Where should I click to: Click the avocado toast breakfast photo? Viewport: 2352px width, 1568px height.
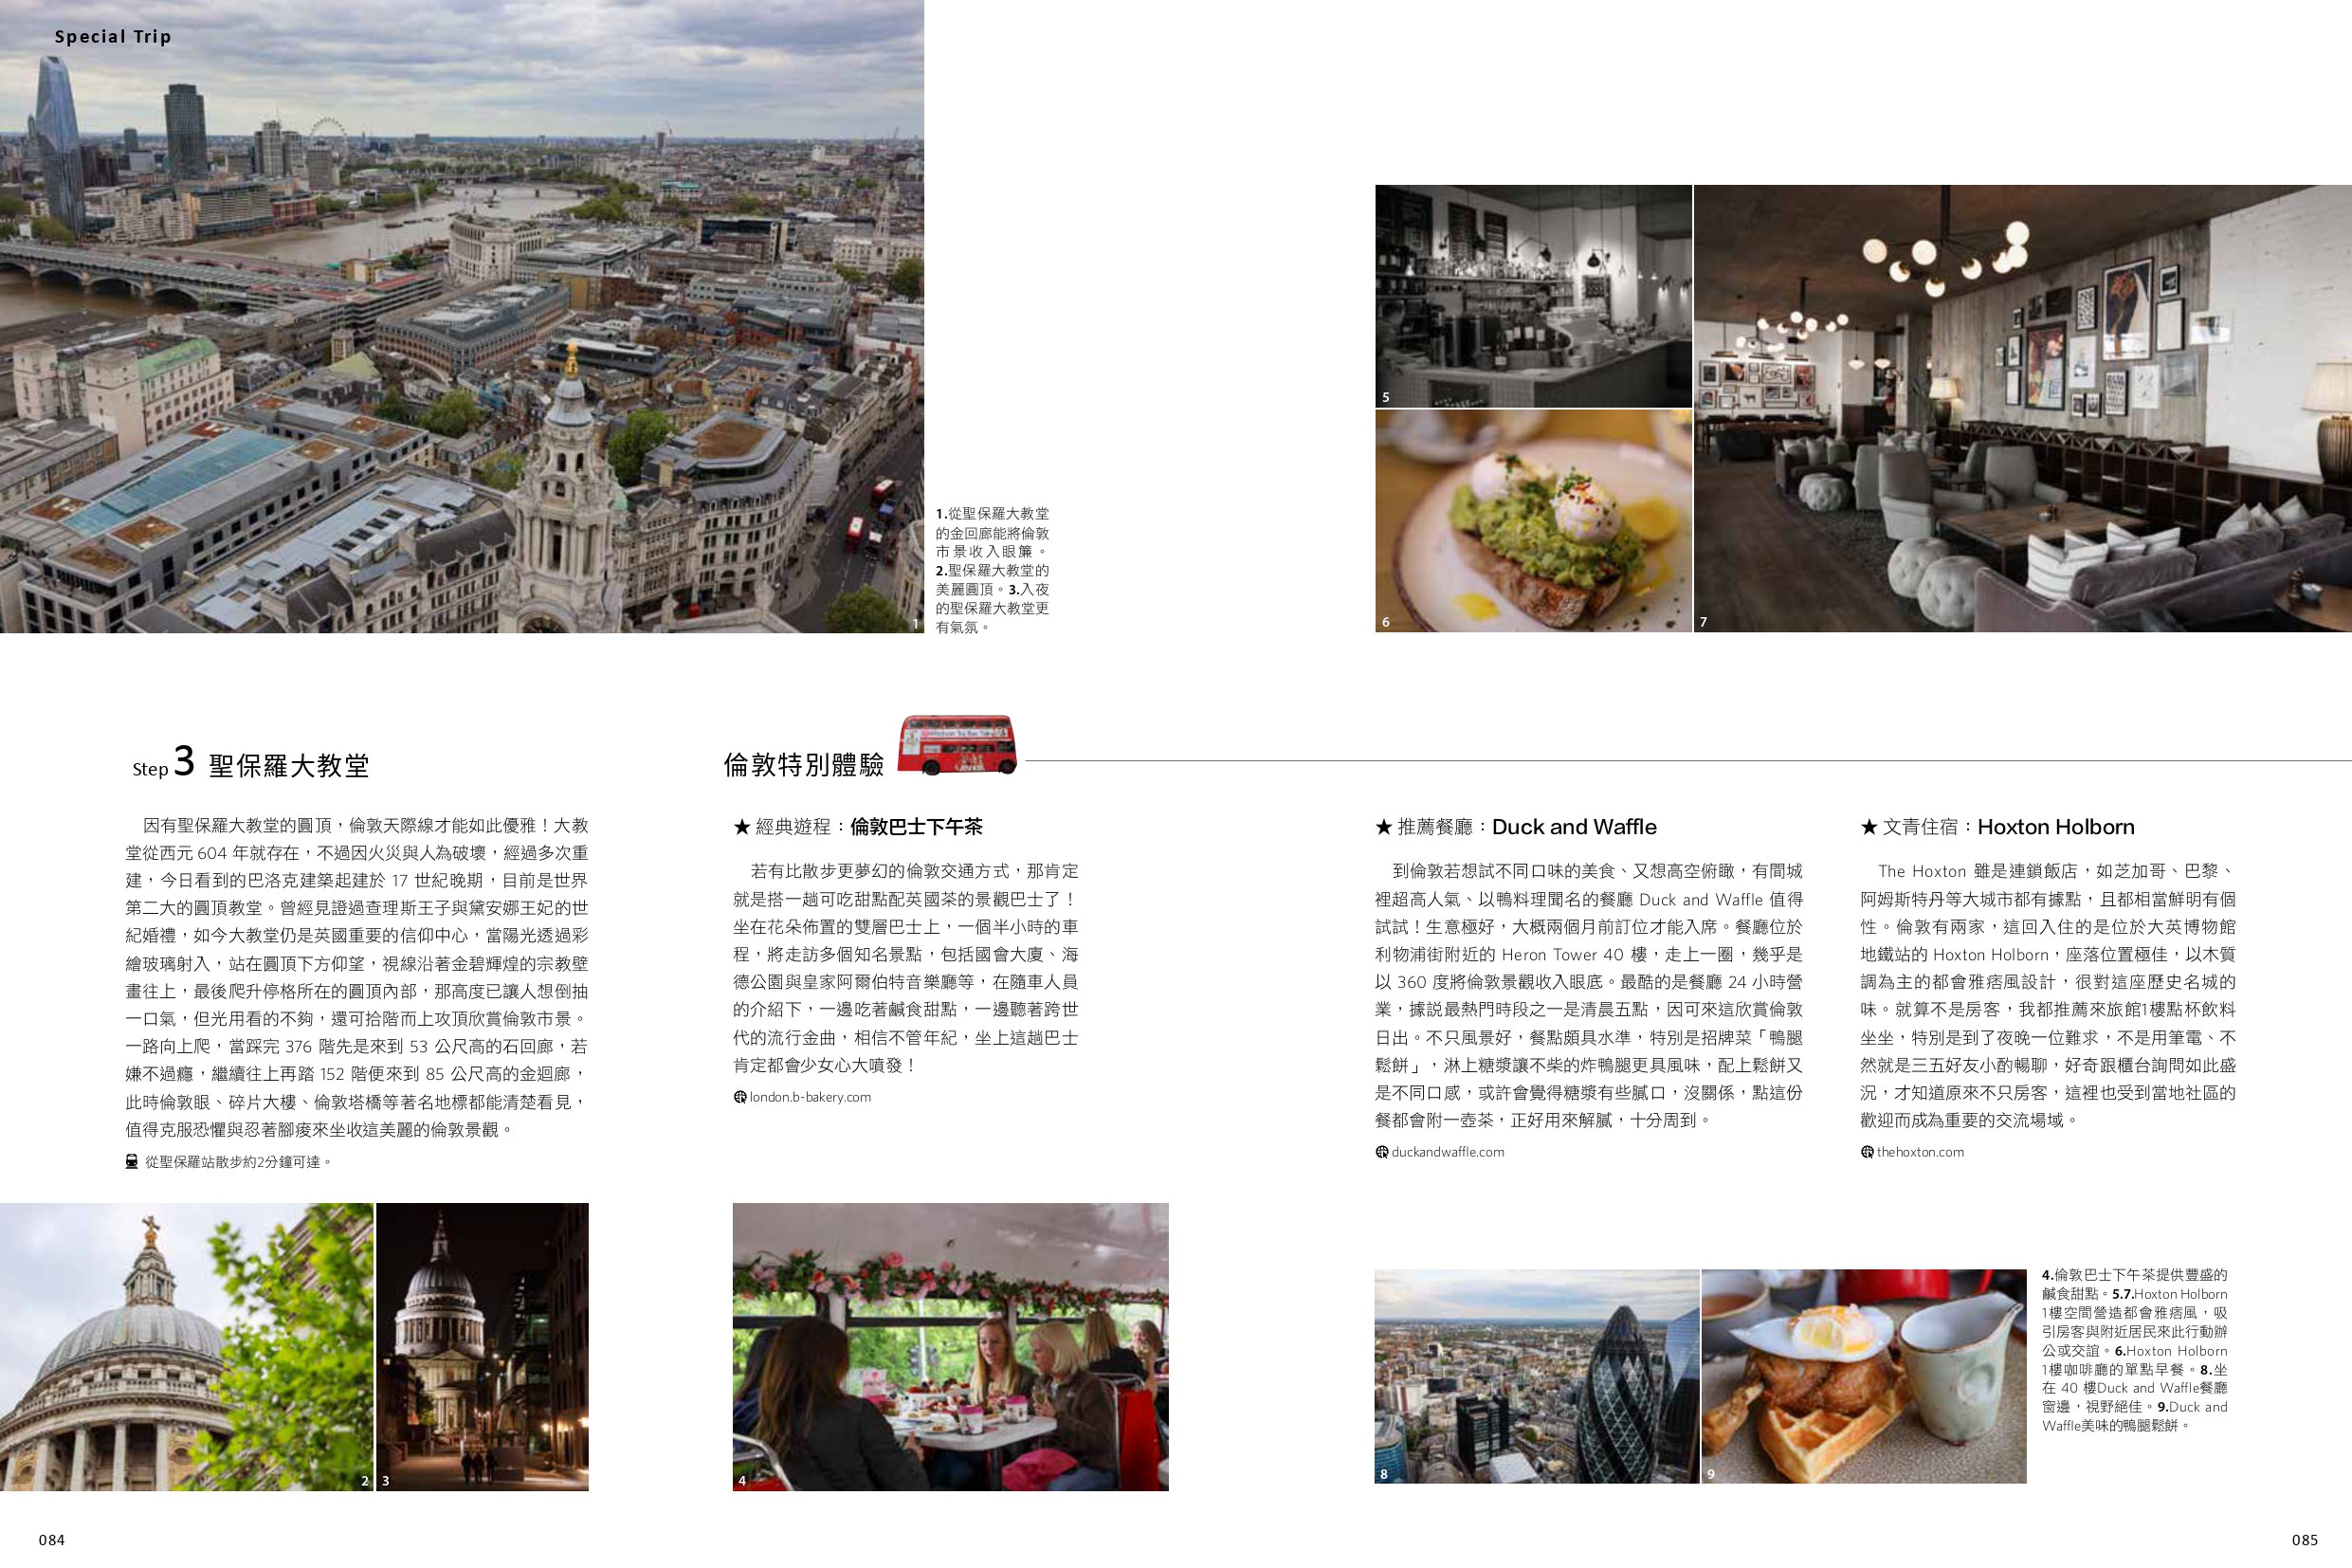pyautogui.click(x=1533, y=520)
